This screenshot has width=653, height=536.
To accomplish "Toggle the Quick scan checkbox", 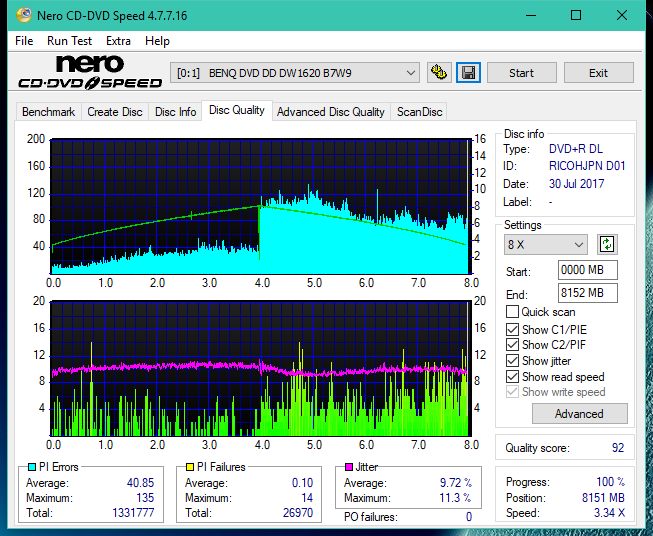I will click(512, 312).
